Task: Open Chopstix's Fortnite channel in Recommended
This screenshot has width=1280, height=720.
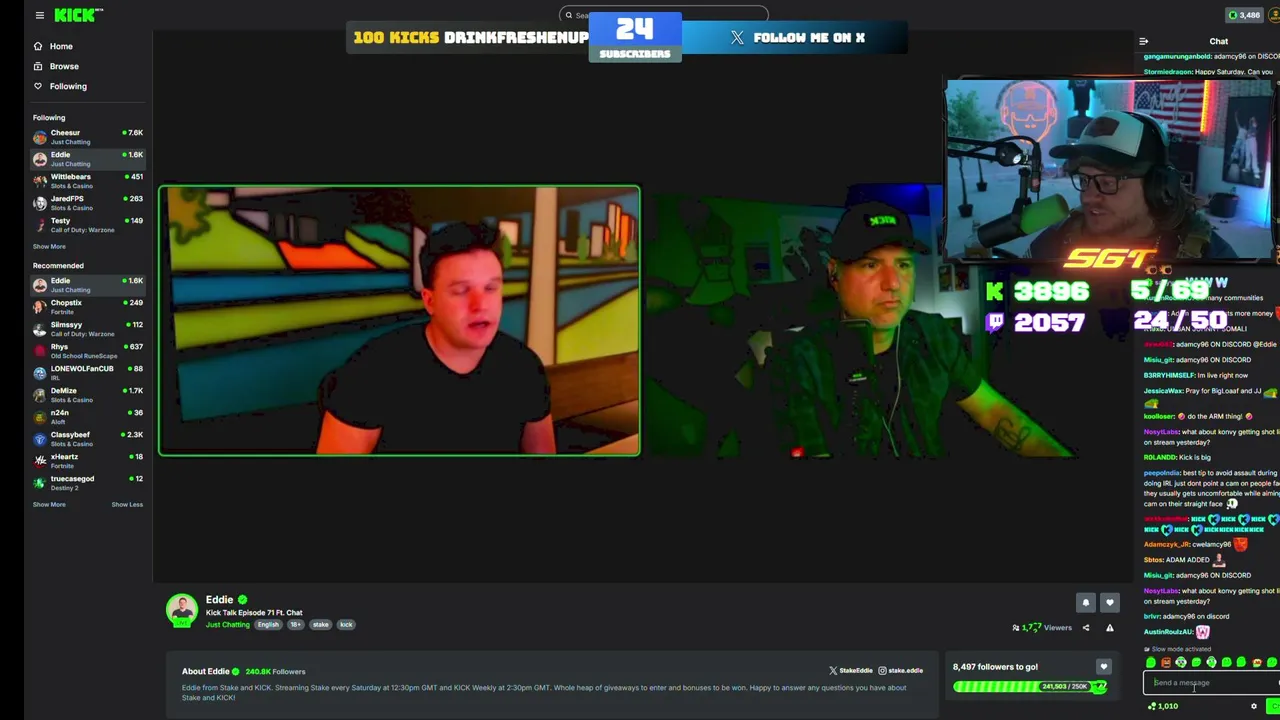Action: pos(88,307)
